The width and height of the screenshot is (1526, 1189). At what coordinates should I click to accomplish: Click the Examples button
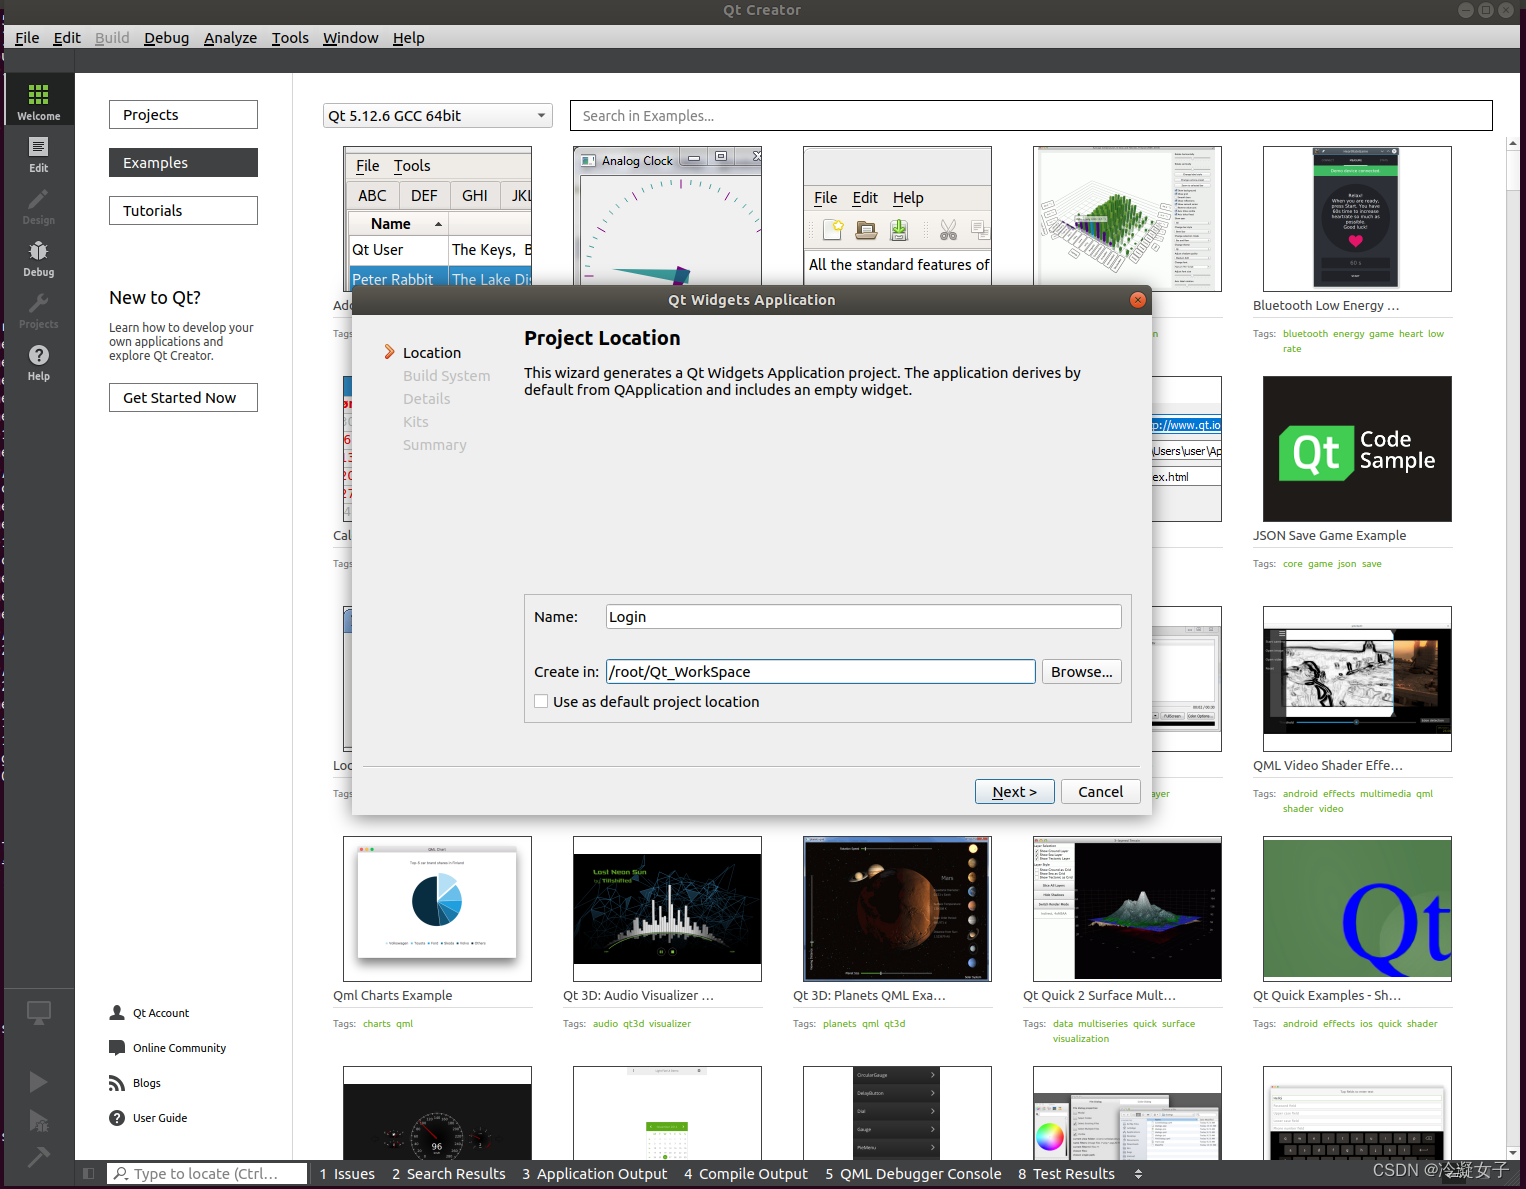click(183, 163)
